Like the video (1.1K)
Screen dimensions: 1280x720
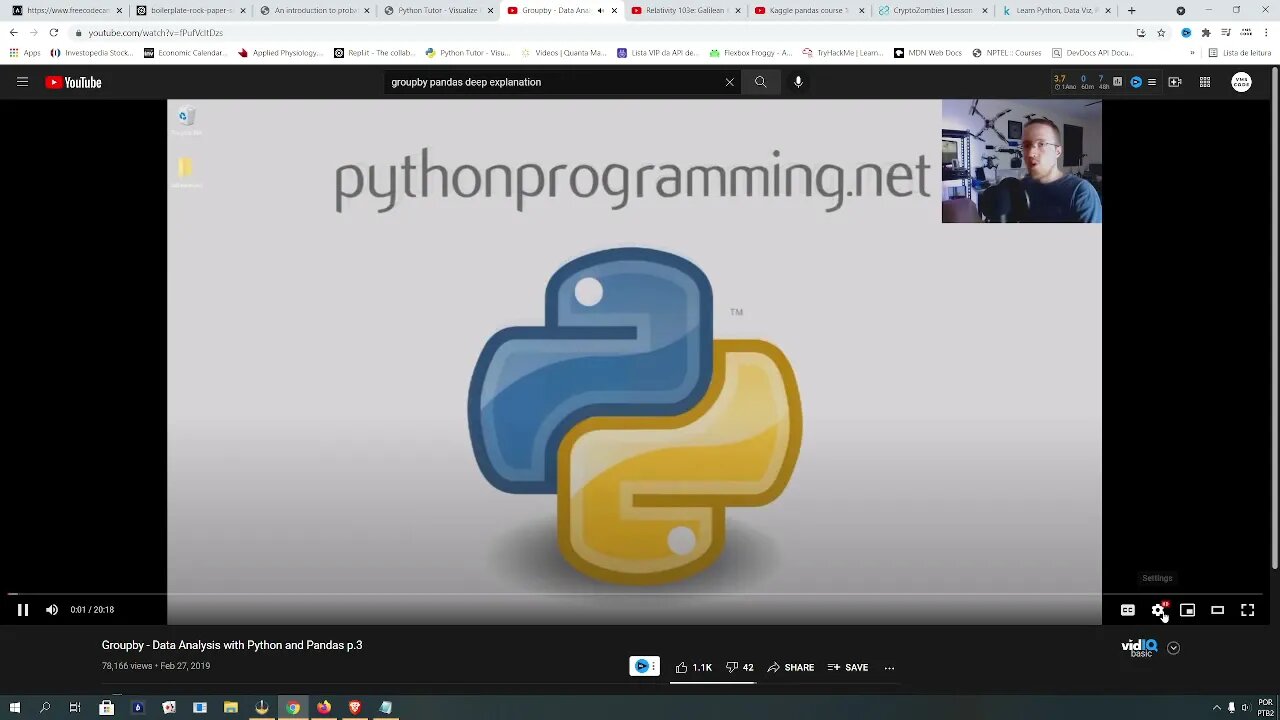coord(693,667)
